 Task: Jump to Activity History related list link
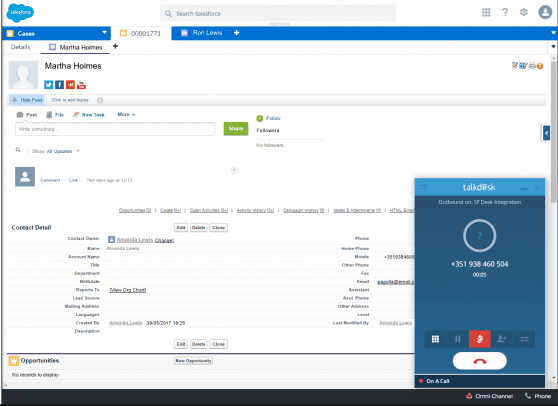pos(255,210)
